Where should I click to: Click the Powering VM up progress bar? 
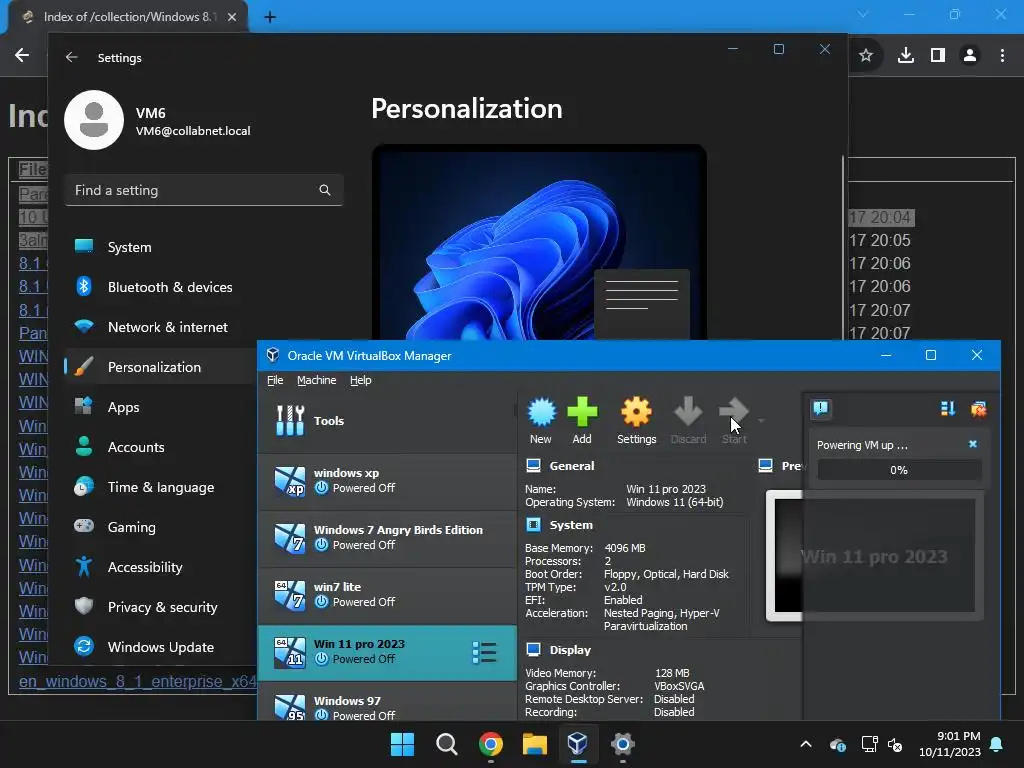899,470
